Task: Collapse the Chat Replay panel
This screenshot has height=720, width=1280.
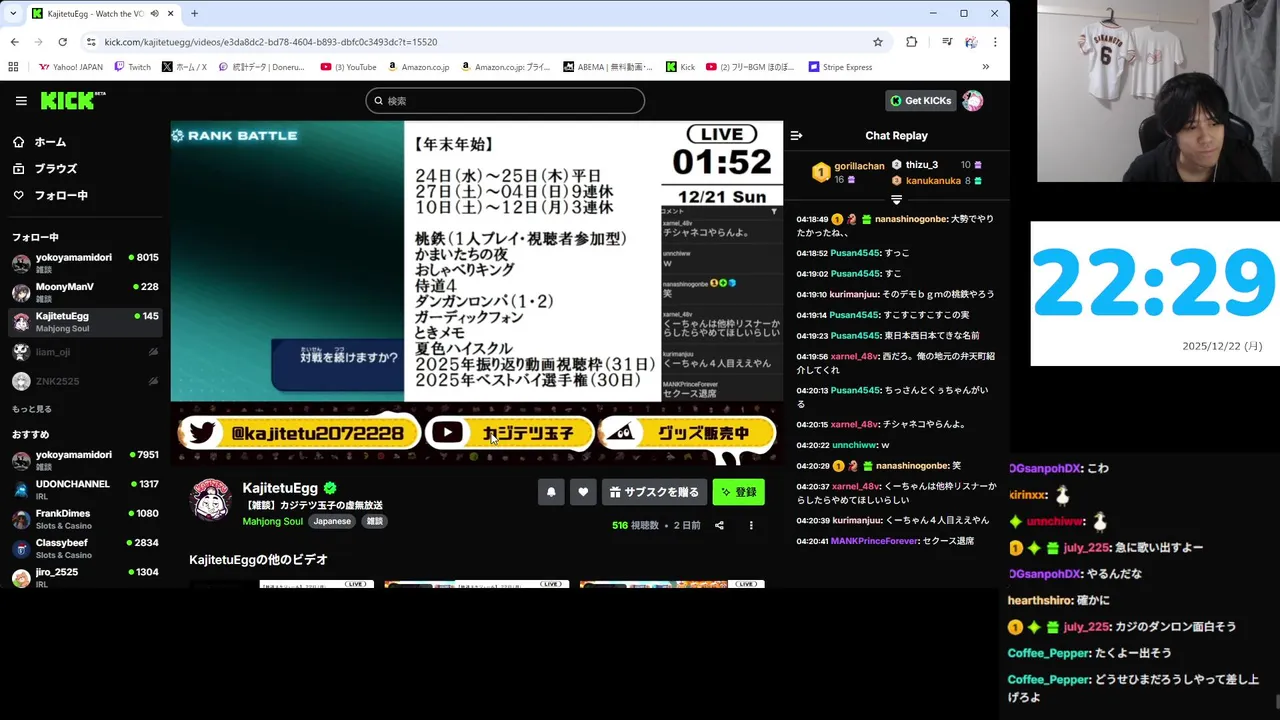Action: pyautogui.click(x=796, y=136)
